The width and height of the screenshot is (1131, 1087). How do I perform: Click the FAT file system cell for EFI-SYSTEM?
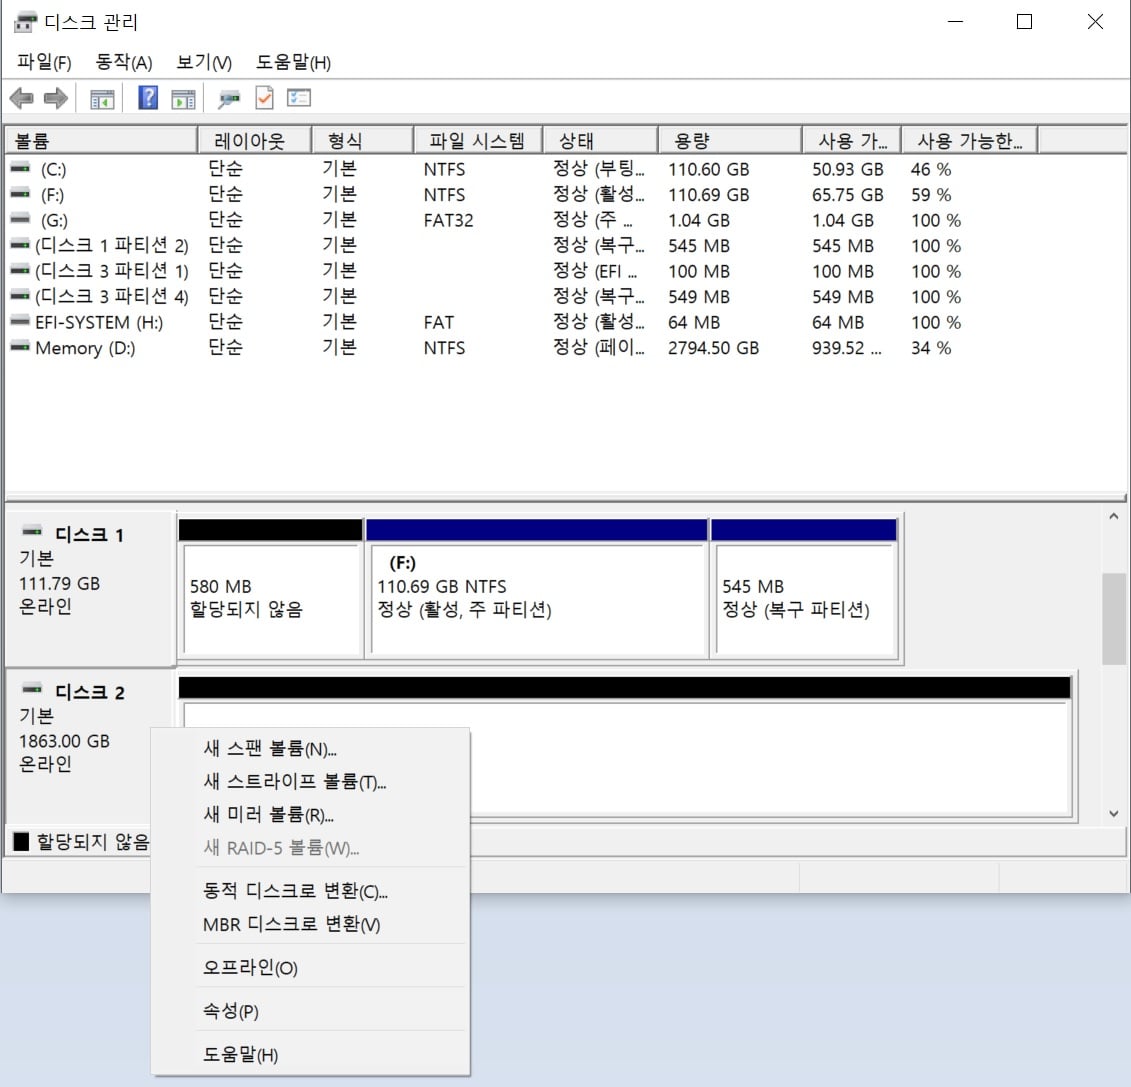439,322
